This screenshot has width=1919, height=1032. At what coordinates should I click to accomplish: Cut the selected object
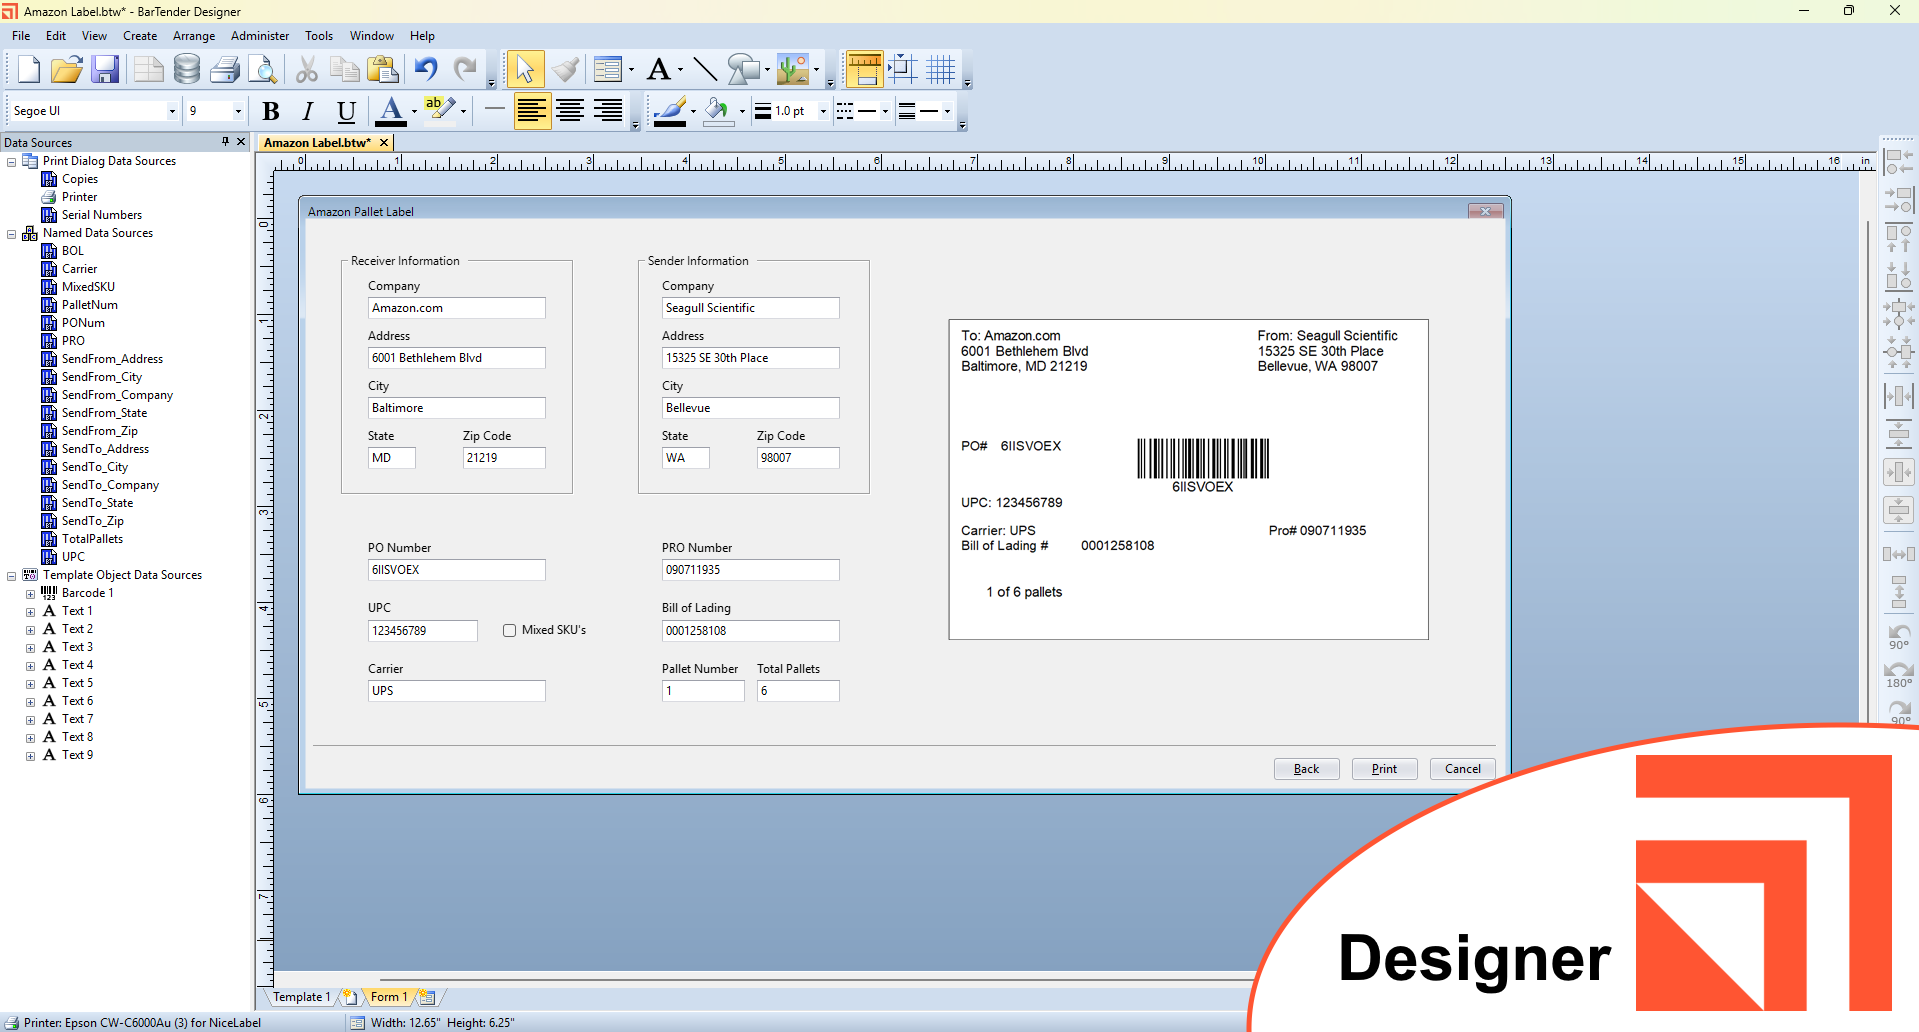(307, 70)
